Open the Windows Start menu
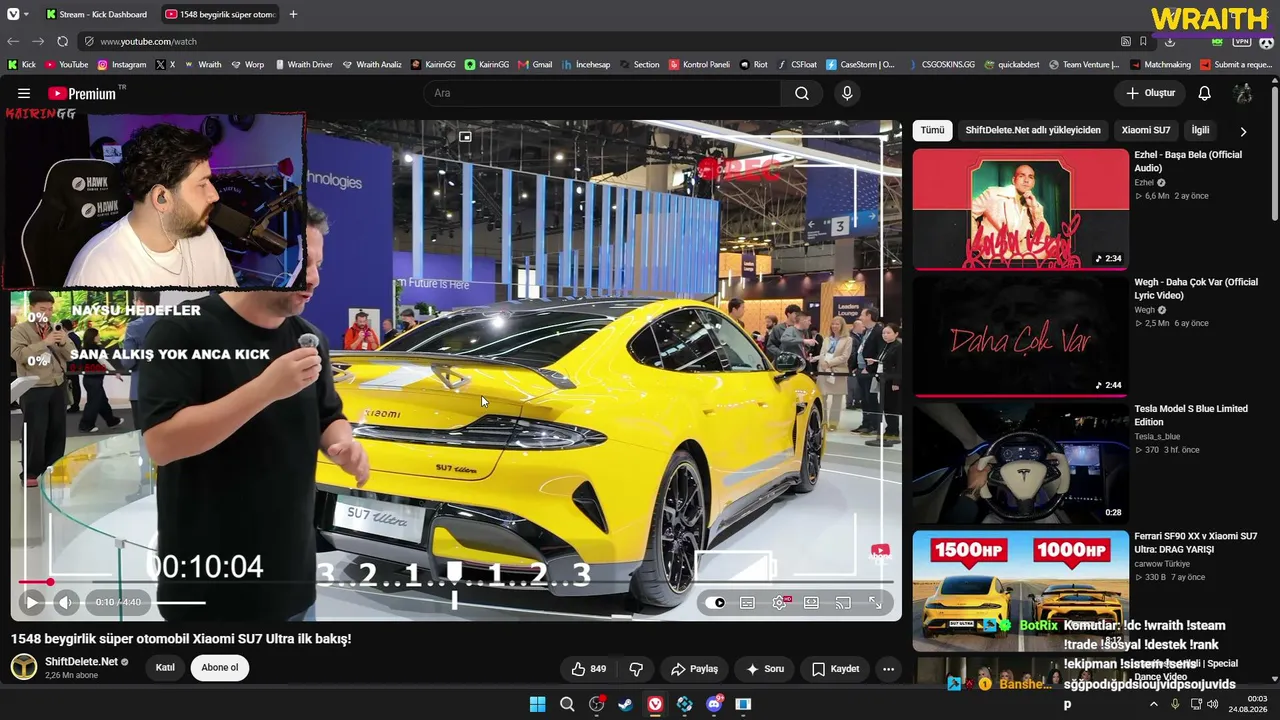This screenshot has width=1280, height=720. [x=537, y=704]
